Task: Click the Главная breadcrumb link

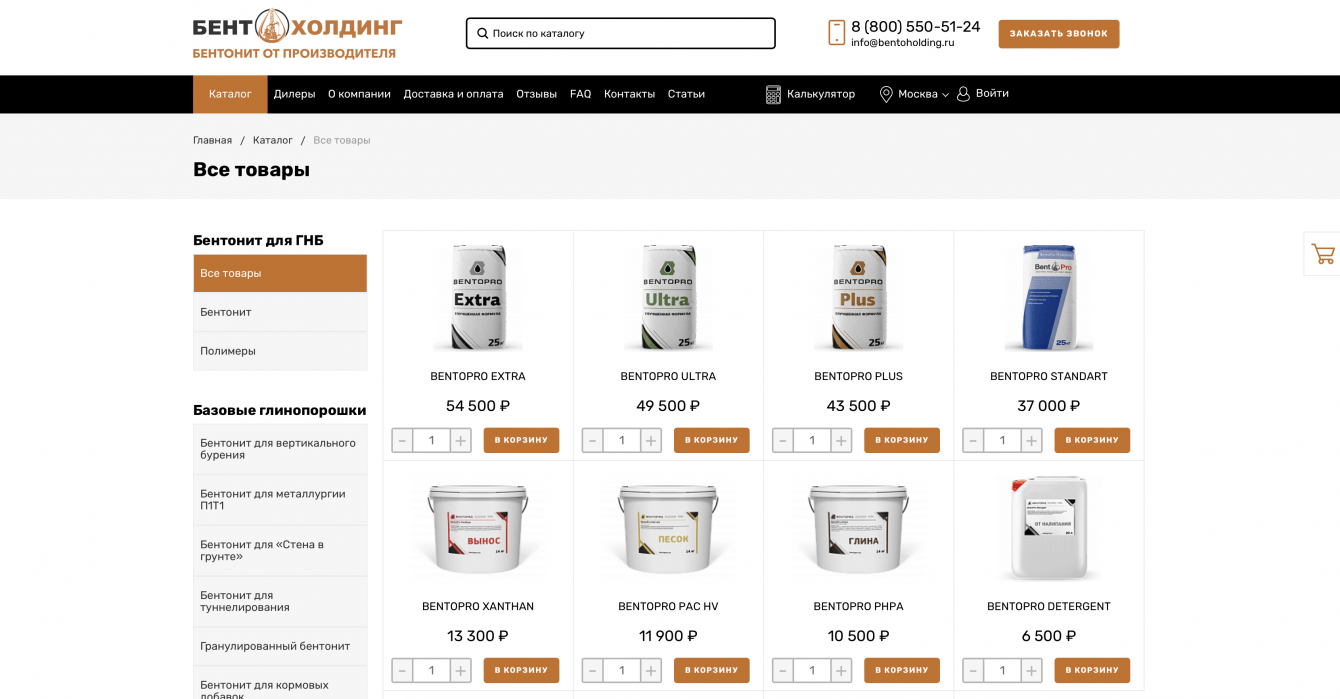Action: click(x=212, y=140)
